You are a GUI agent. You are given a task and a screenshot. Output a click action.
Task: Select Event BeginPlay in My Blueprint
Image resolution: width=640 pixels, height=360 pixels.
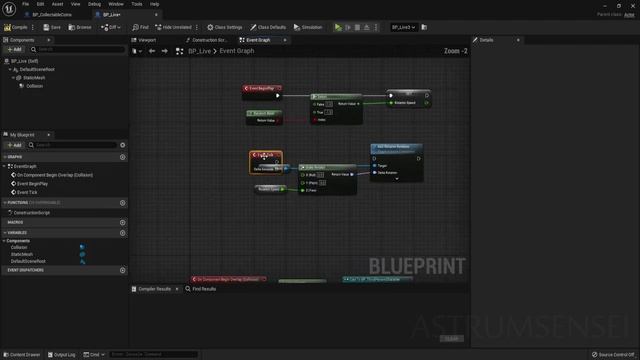pyautogui.click(x=32, y=184)
